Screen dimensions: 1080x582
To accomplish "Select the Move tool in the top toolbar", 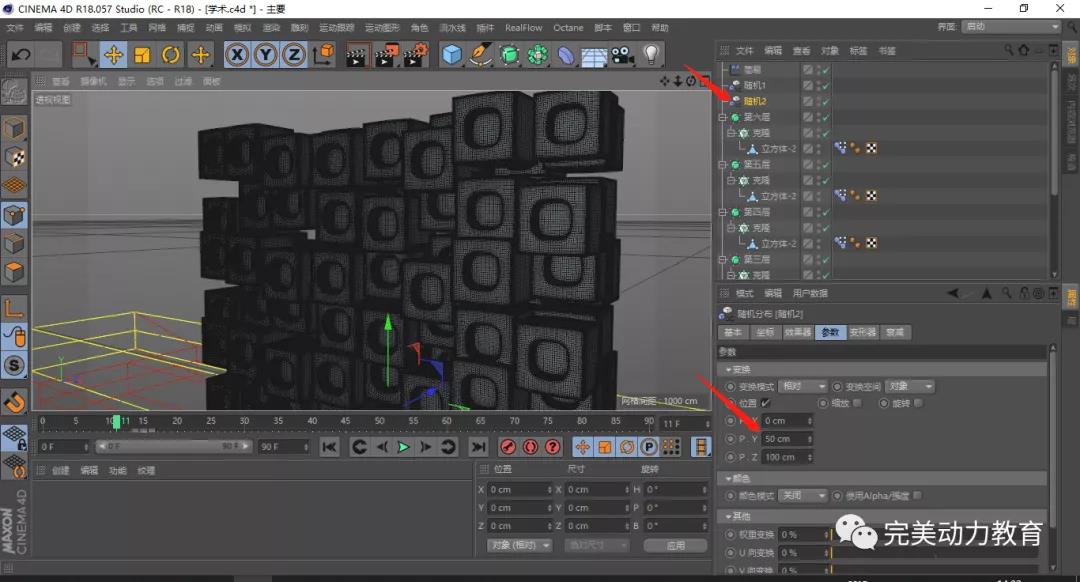I will pyautogui.click(x=112, y=54).
